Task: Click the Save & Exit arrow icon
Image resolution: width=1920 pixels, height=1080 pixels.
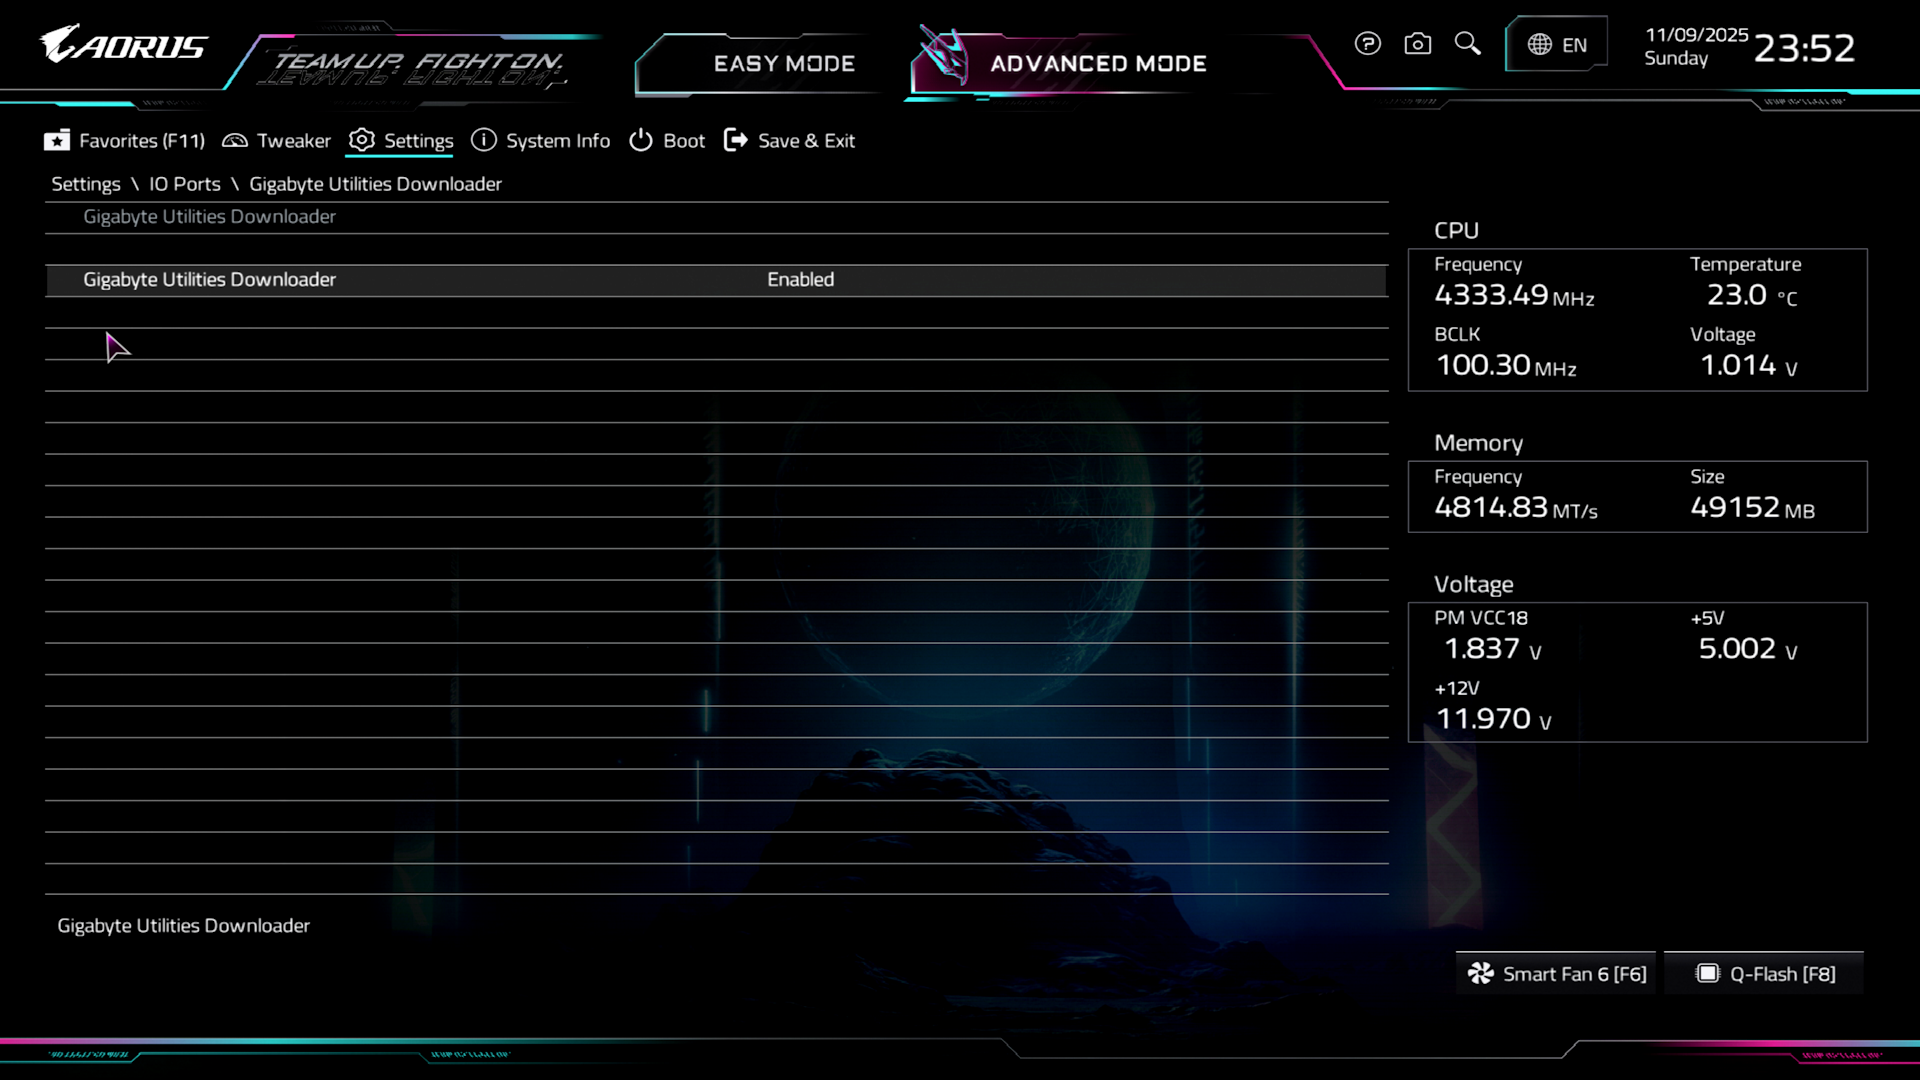Action: tap(735, 141)
